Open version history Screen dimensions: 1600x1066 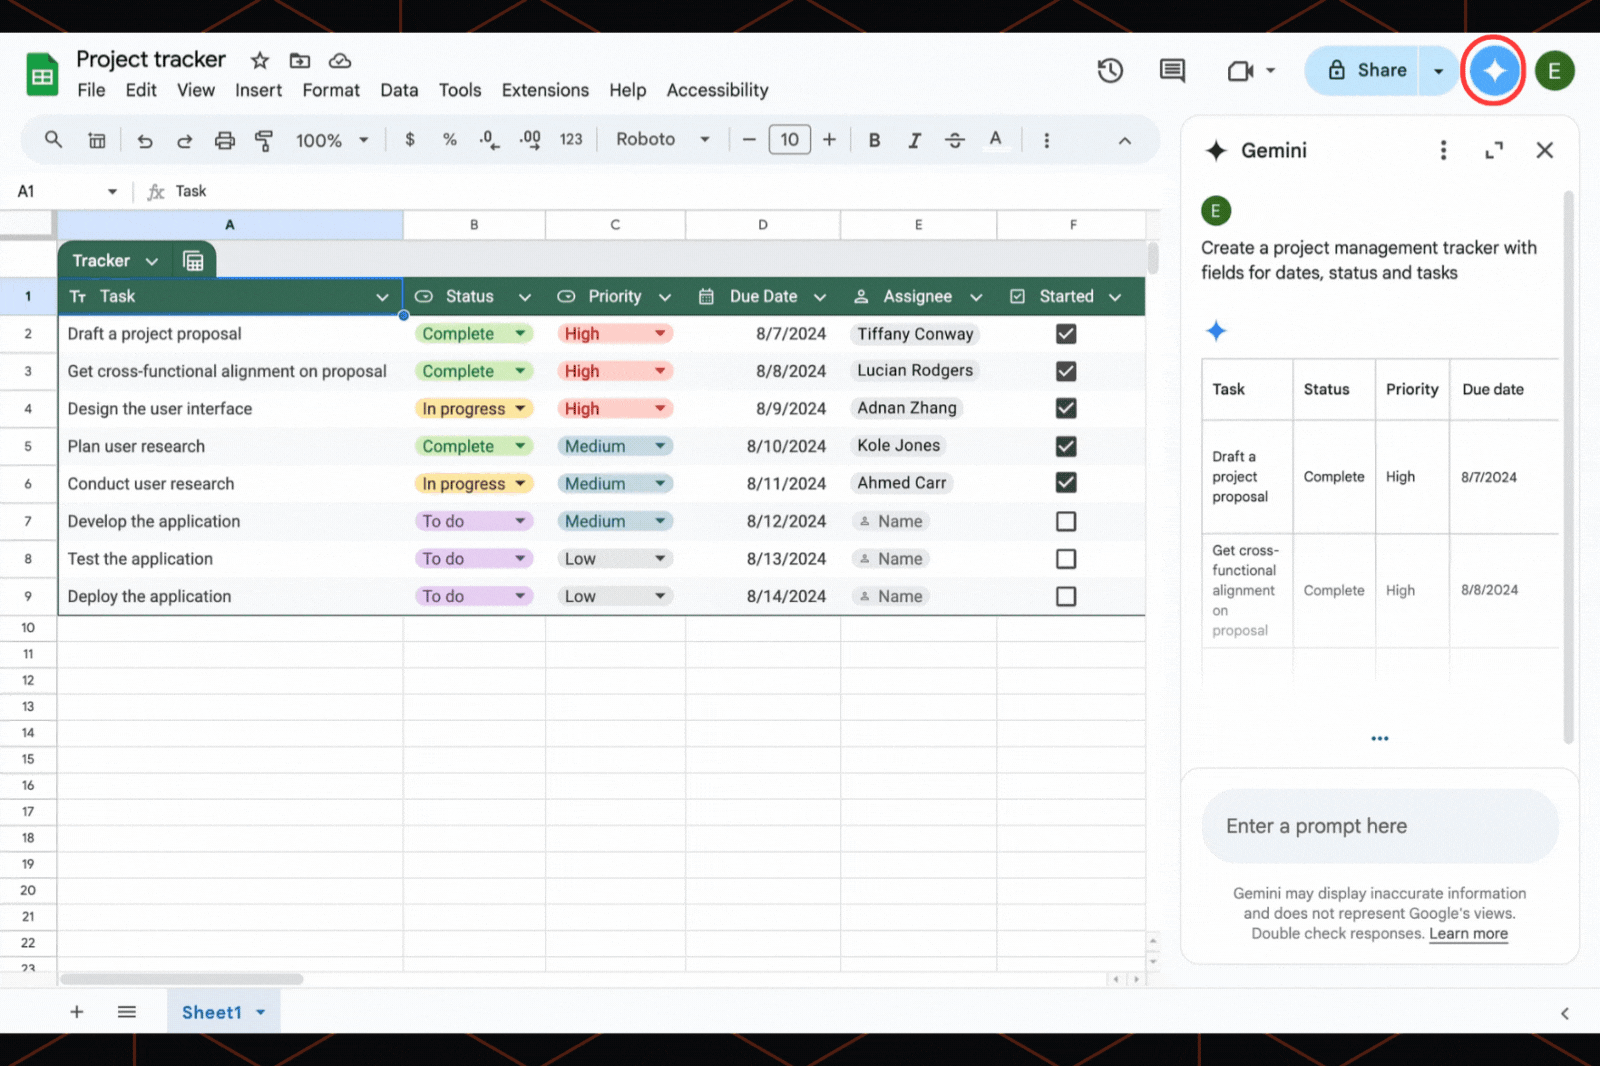click(1110, 70)
